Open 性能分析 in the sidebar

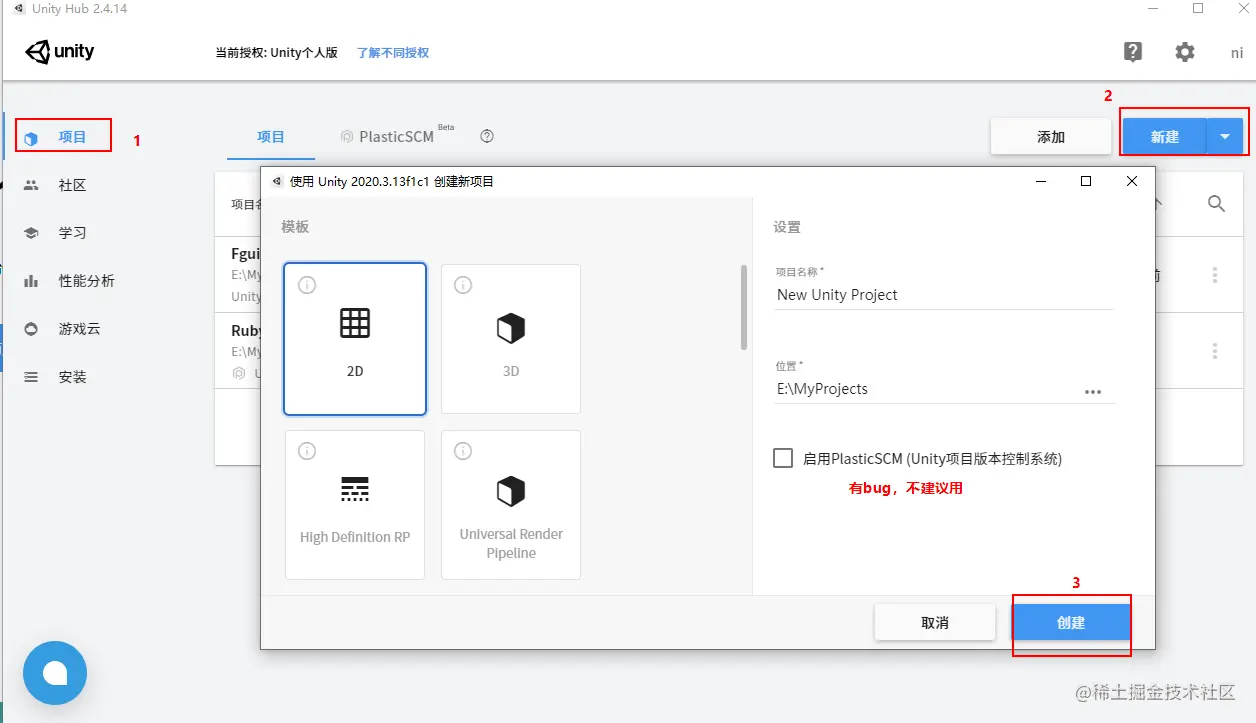pyautogui.click(x=86, y=281)
